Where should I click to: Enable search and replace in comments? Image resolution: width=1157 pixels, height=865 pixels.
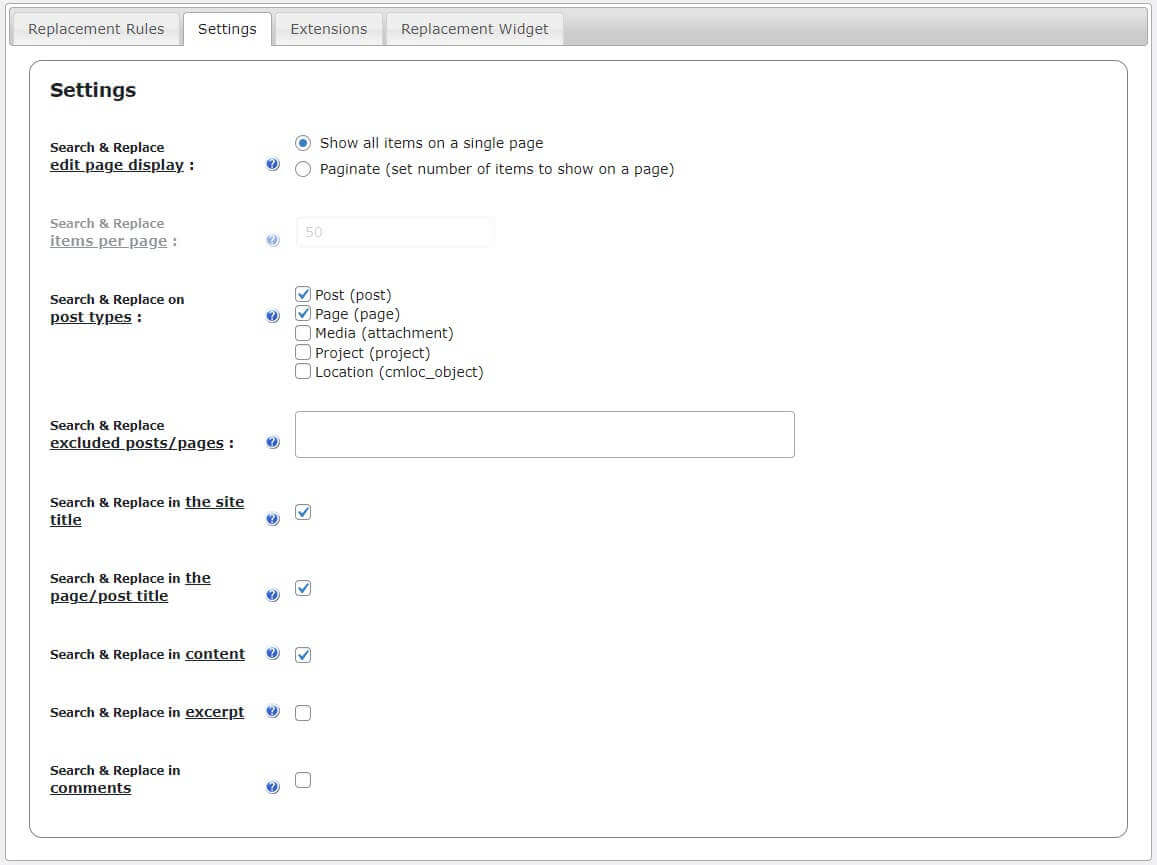point(303,780)
